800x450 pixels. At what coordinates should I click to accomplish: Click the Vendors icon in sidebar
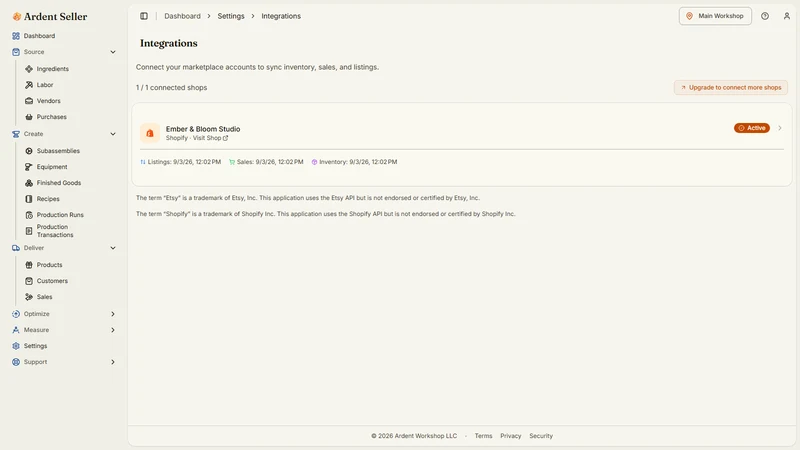click(29, 101)
